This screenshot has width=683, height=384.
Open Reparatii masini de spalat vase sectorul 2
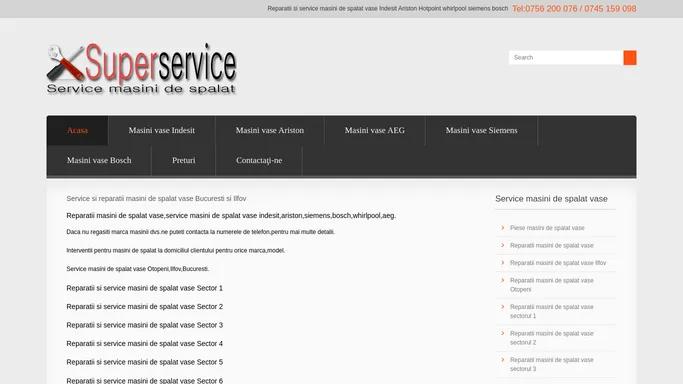pos(551,338)
